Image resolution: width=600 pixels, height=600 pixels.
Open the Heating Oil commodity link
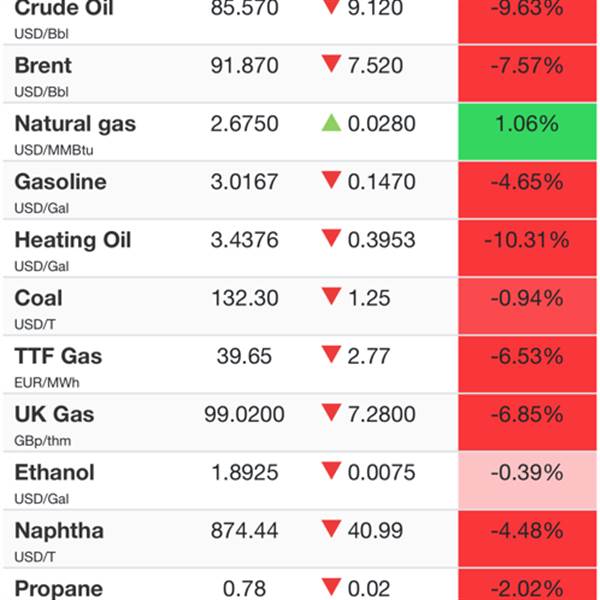73,240
